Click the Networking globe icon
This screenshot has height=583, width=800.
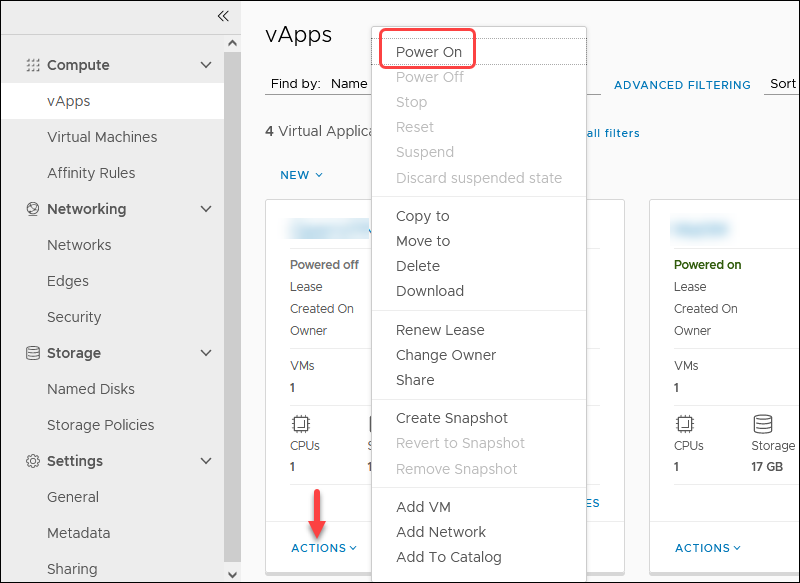[33, 209]
